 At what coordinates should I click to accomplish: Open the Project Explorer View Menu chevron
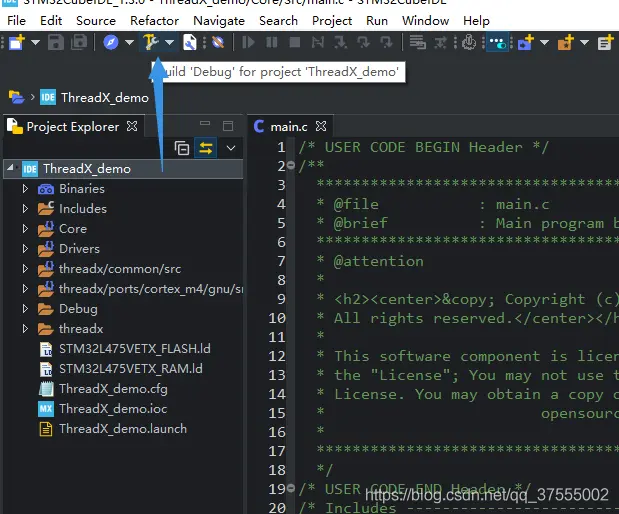tap(231, 148)
